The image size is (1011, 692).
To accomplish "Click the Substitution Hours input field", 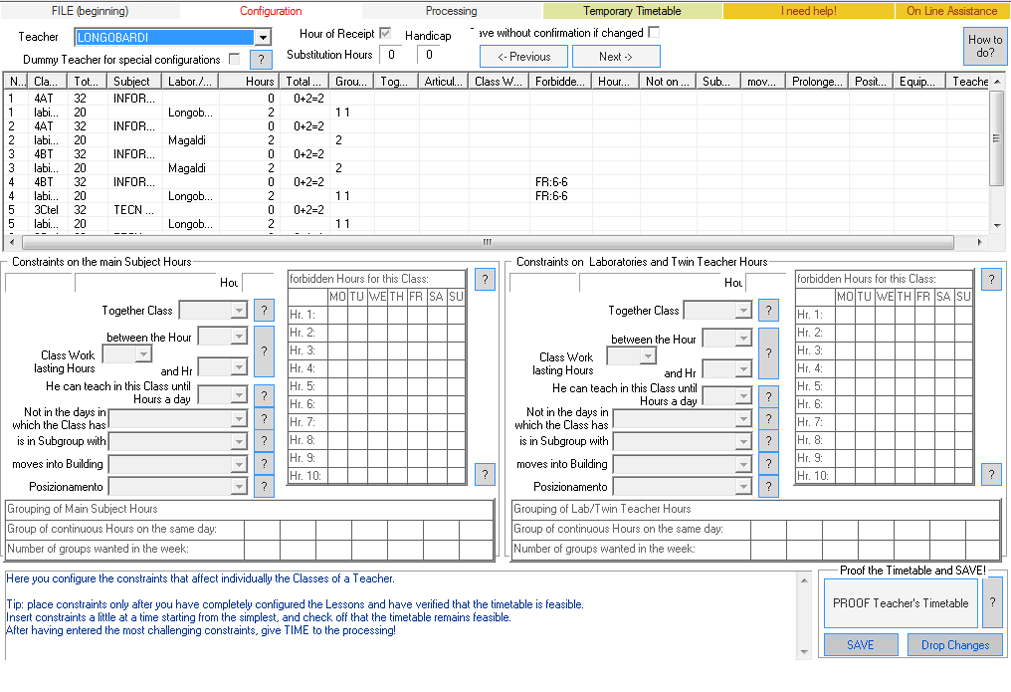I will (x=391, y=55).
